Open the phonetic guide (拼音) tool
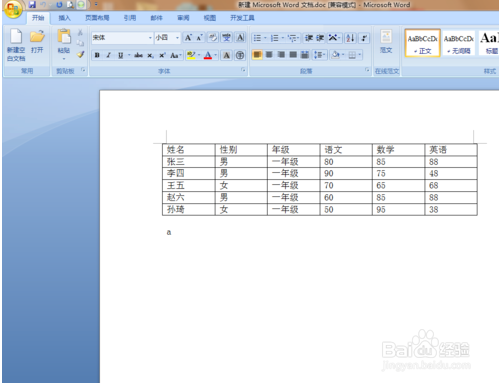The image size is (499, 383). 227,38
